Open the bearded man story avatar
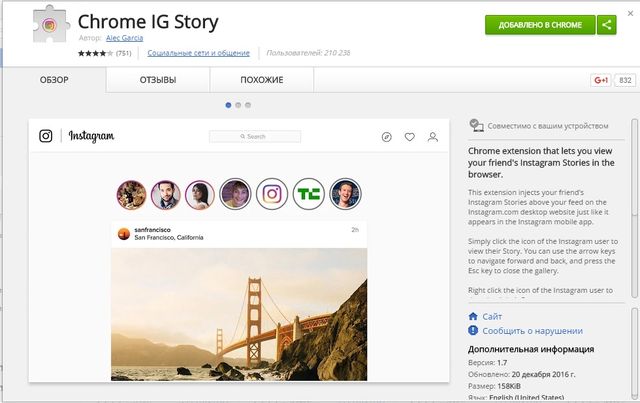640x403 pixels. (166, 195)
